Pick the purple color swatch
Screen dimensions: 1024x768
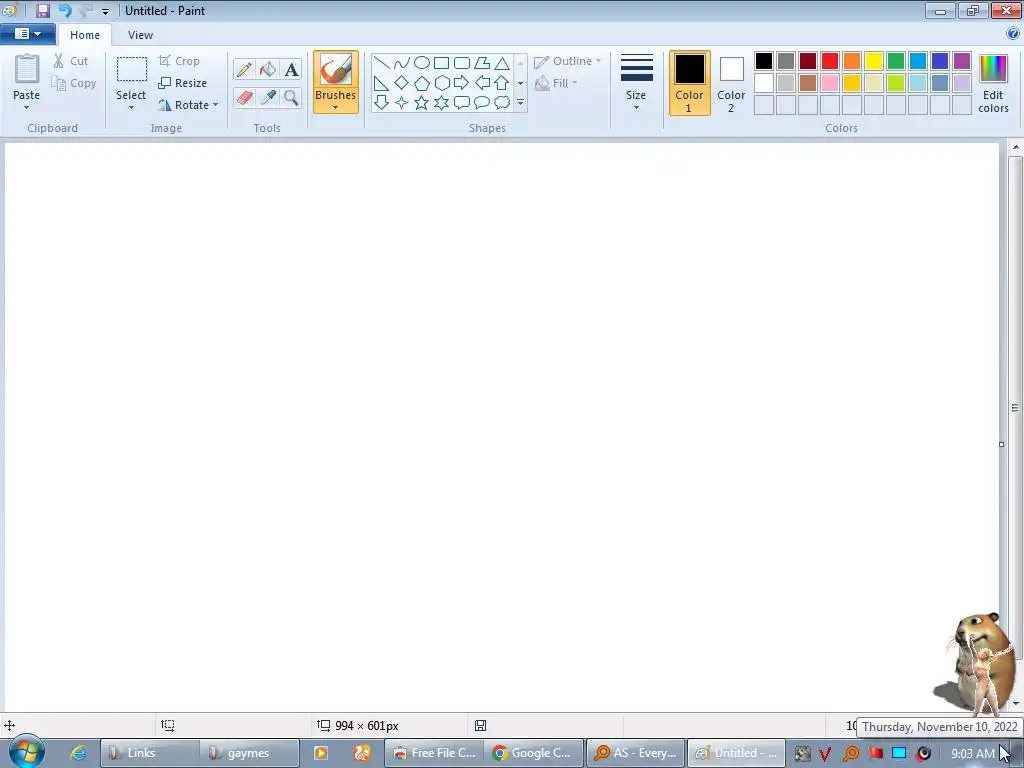tap(962, 61)
